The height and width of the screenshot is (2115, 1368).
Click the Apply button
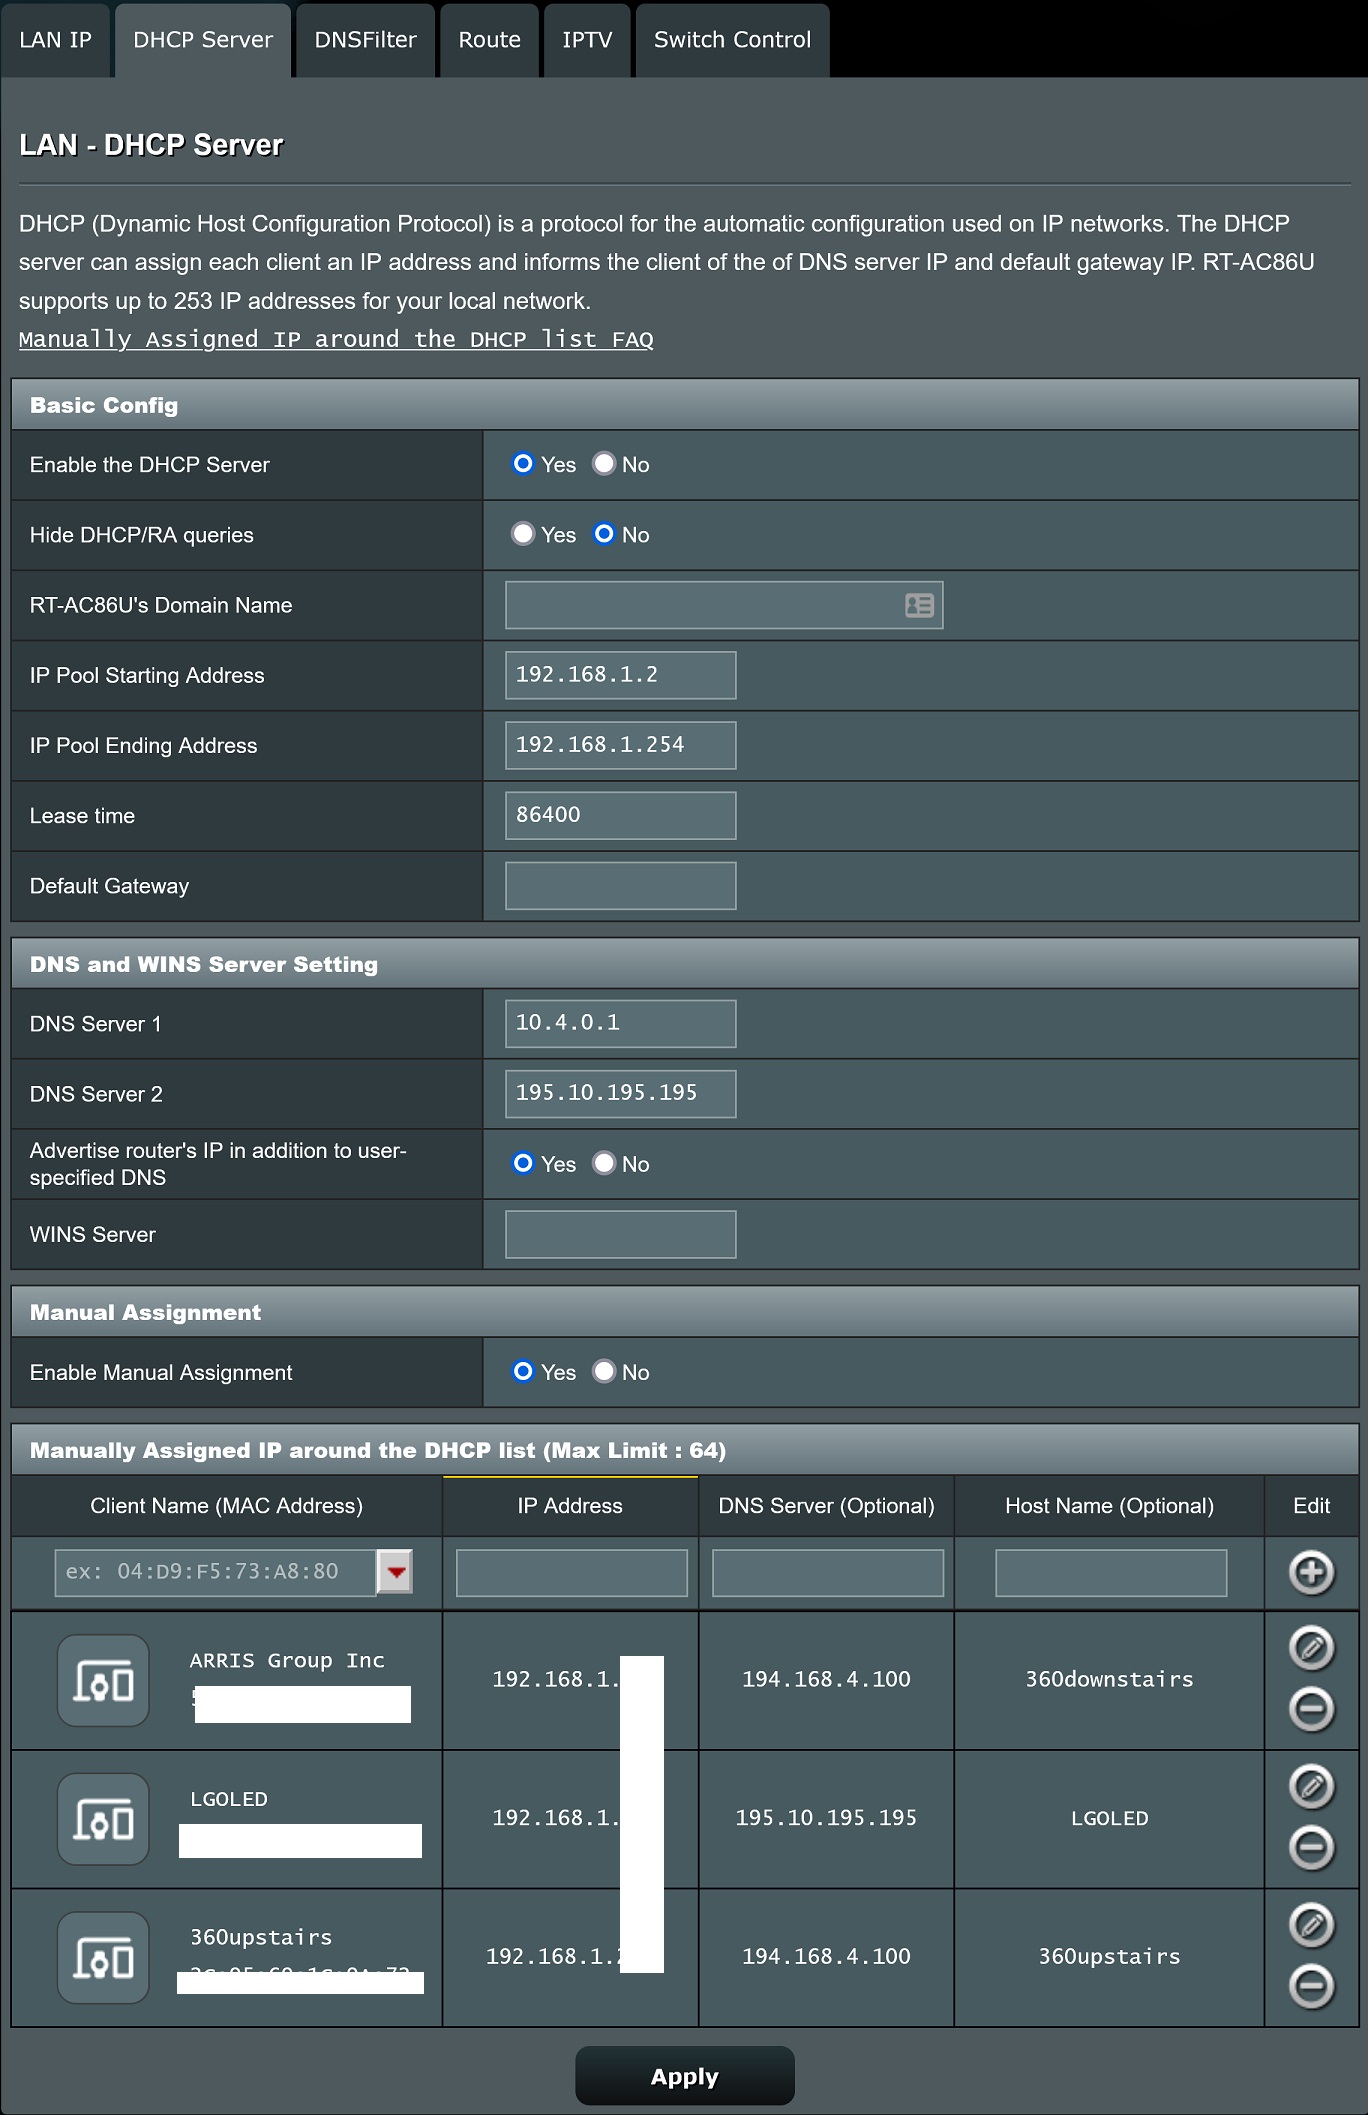point(685,2076)
